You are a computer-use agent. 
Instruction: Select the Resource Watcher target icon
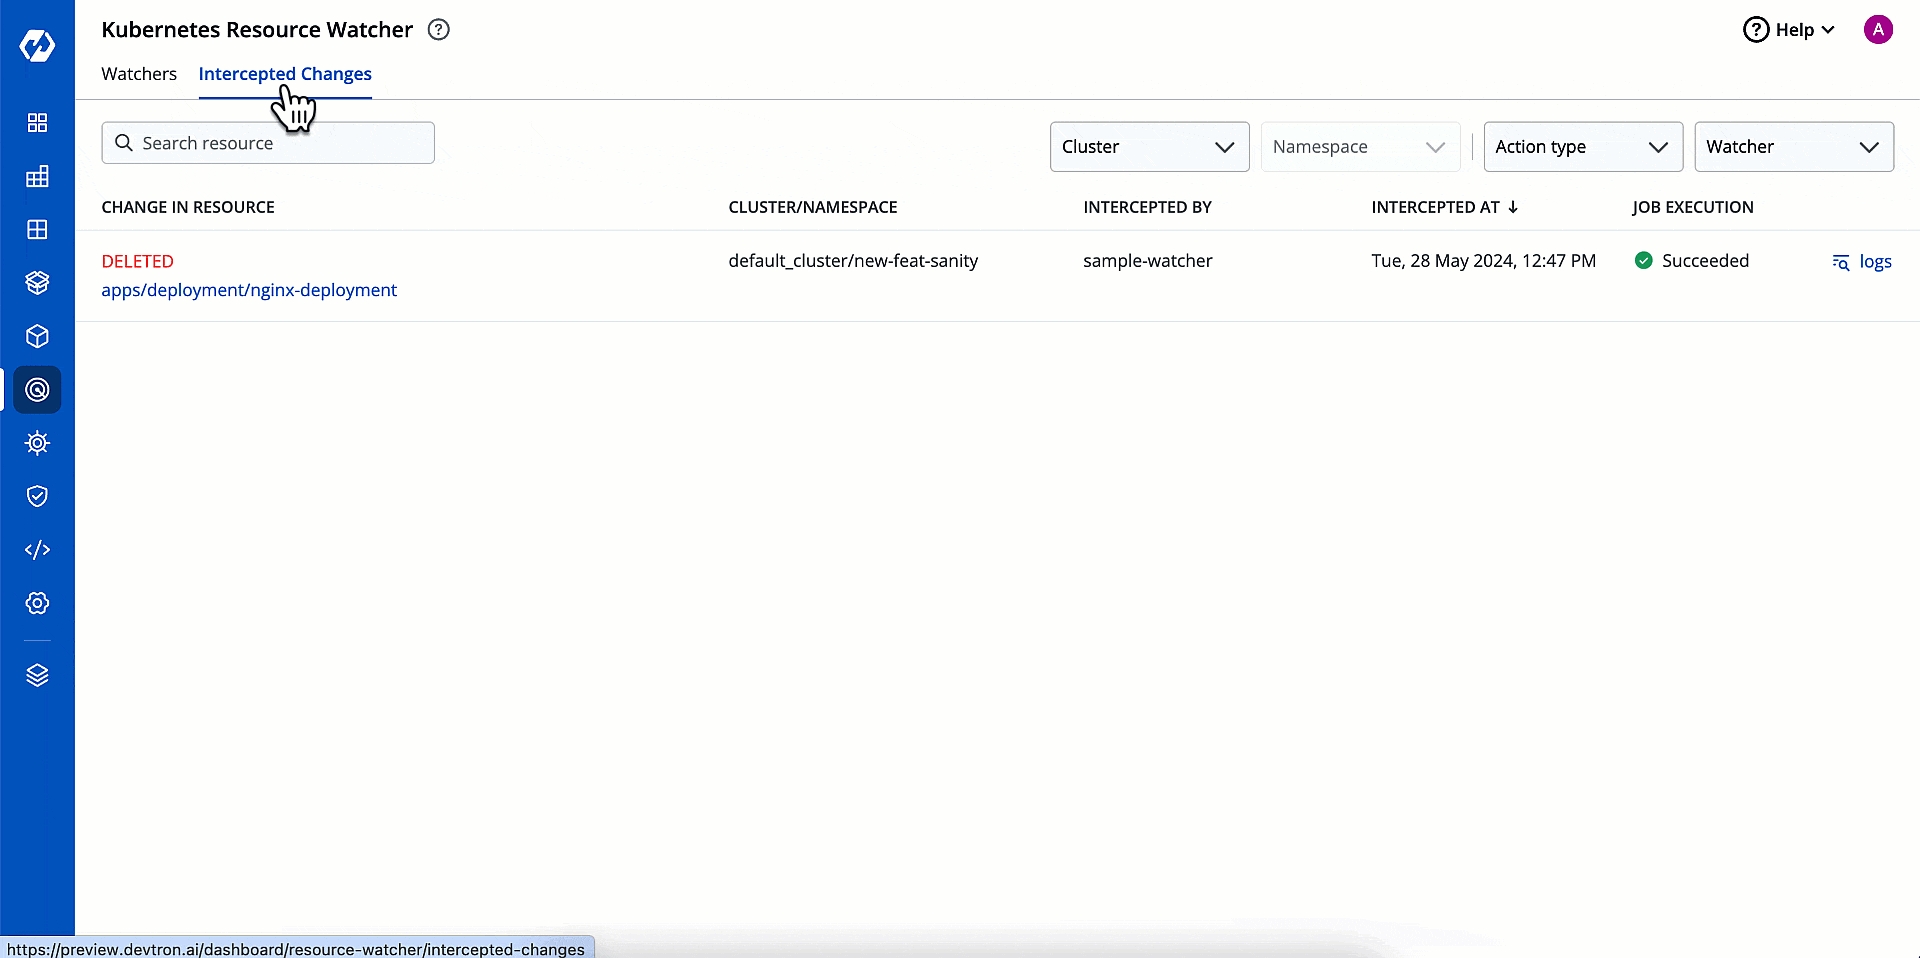[x=37, y=390]
